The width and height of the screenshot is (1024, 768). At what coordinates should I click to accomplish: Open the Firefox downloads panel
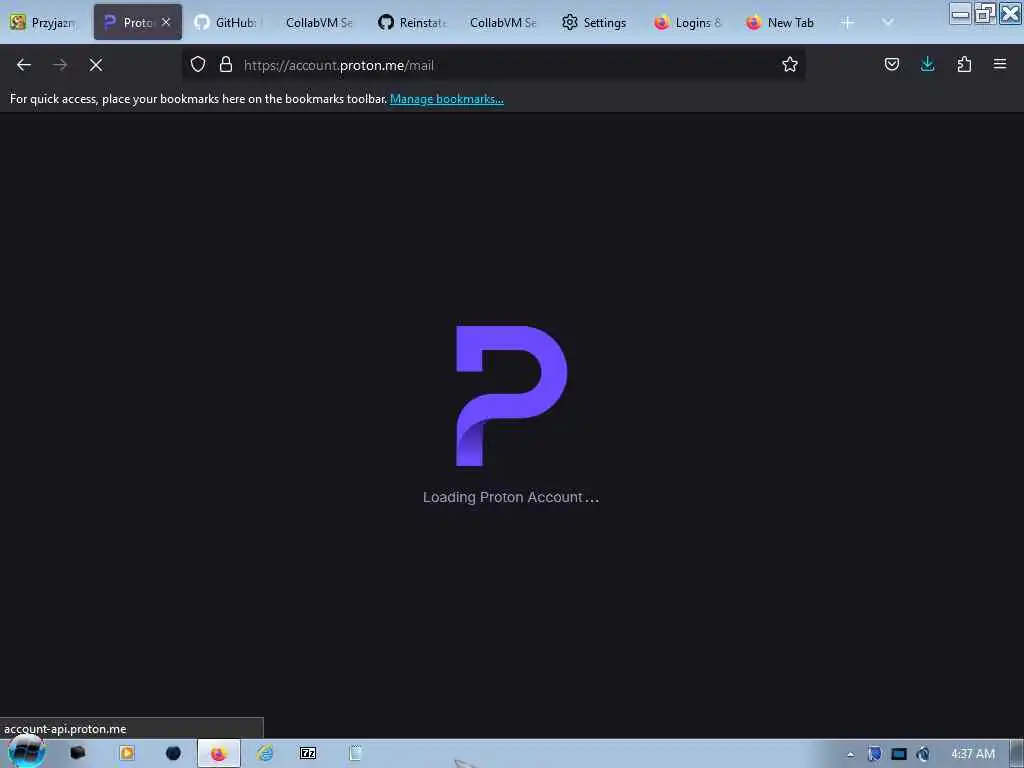(927, 64)
